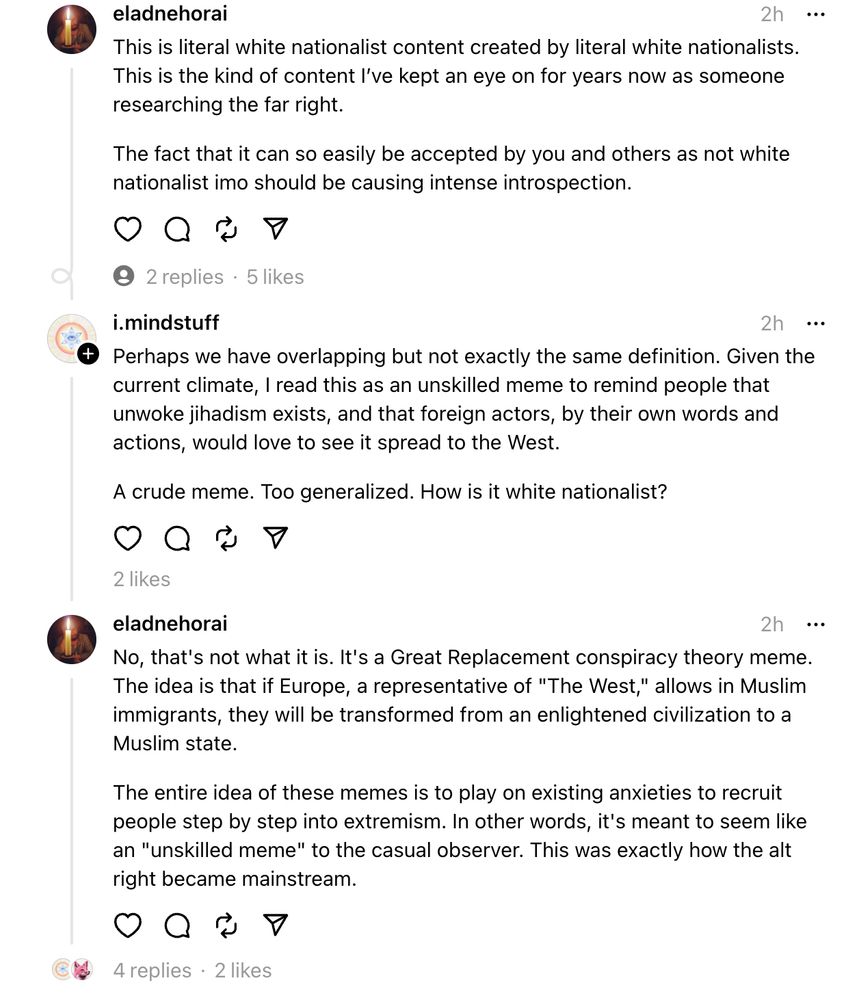Open options menu on eladnehorai's first post
846x1000 pixels.
(x=816, y=13)
